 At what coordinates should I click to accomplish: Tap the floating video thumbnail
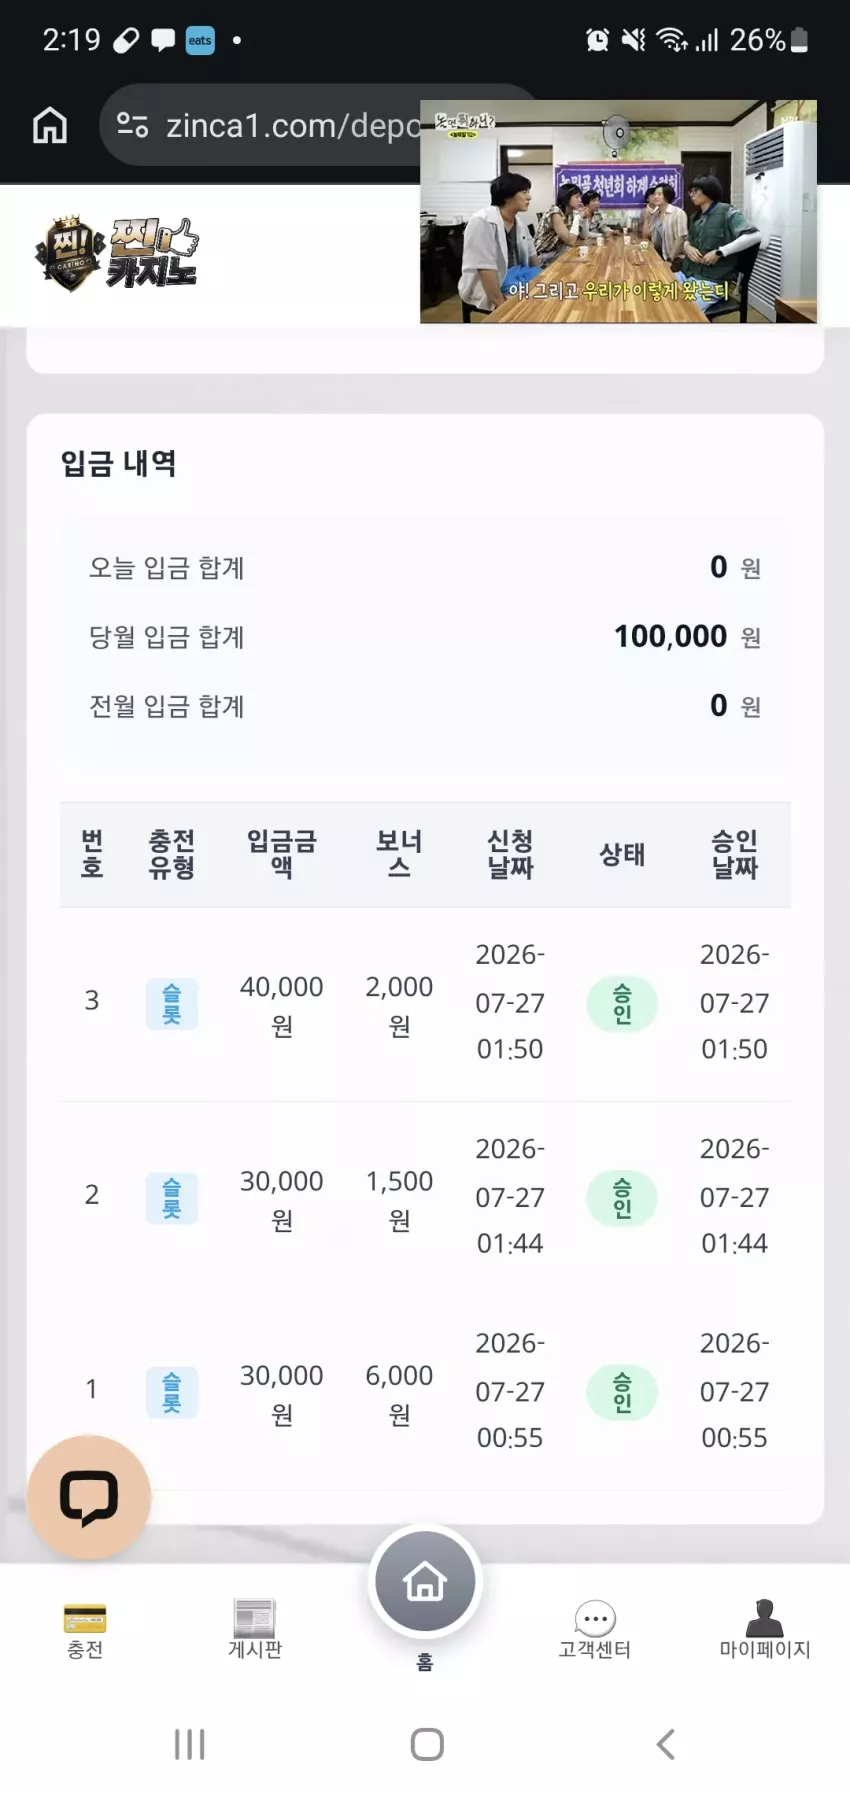(618, 212)
